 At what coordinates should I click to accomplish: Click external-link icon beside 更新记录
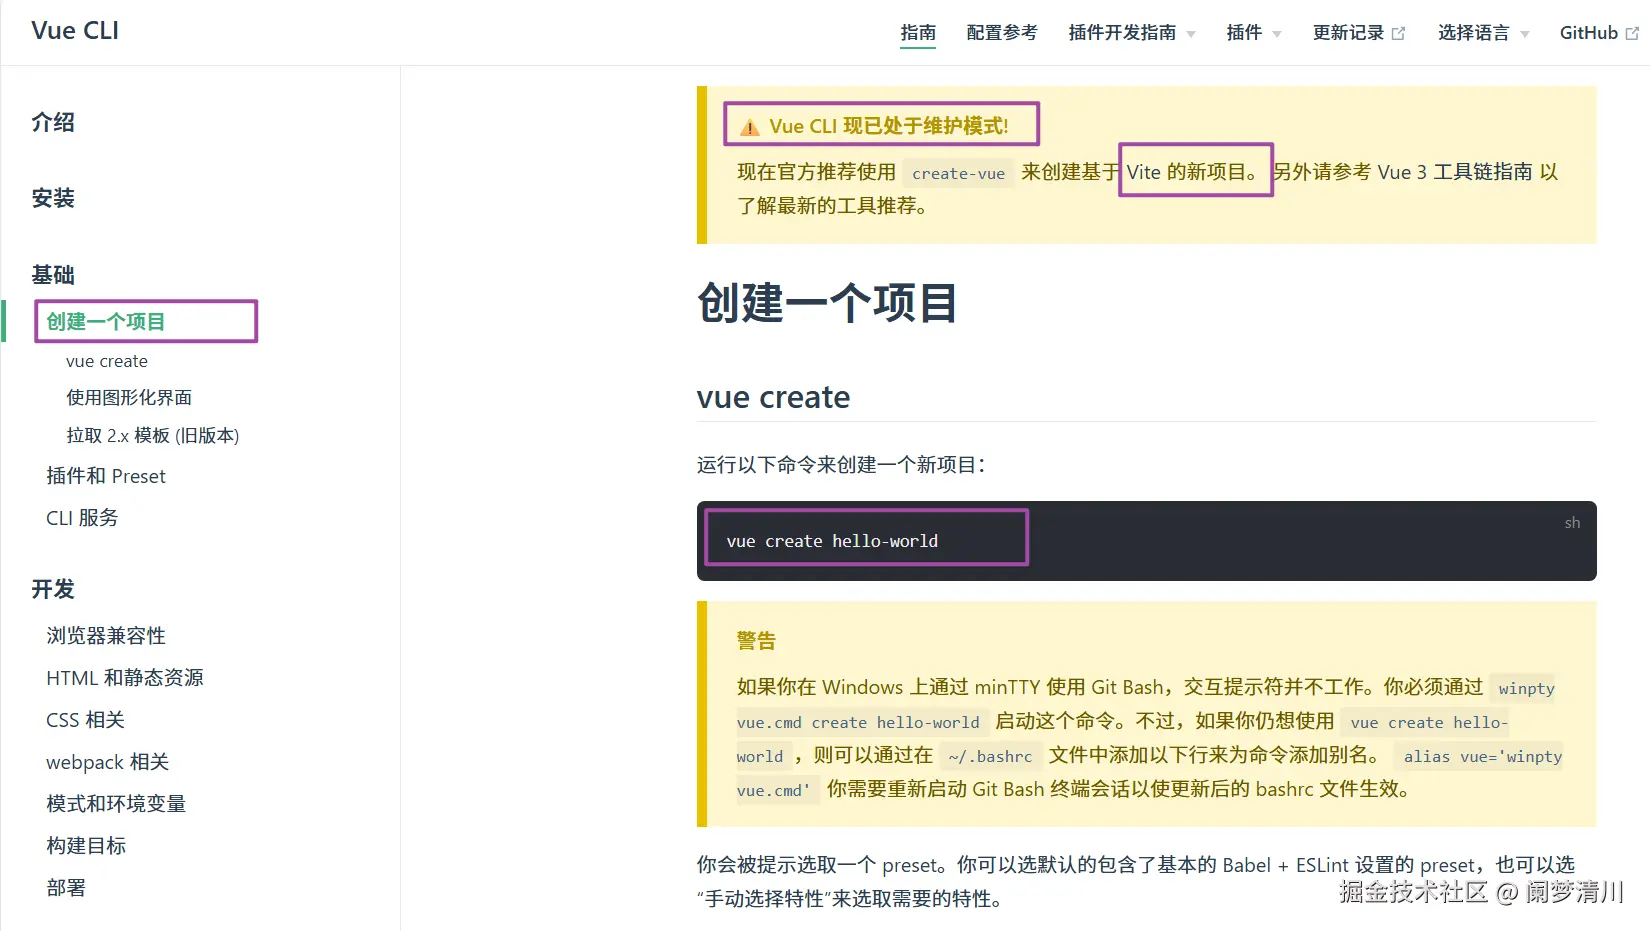1398,34
